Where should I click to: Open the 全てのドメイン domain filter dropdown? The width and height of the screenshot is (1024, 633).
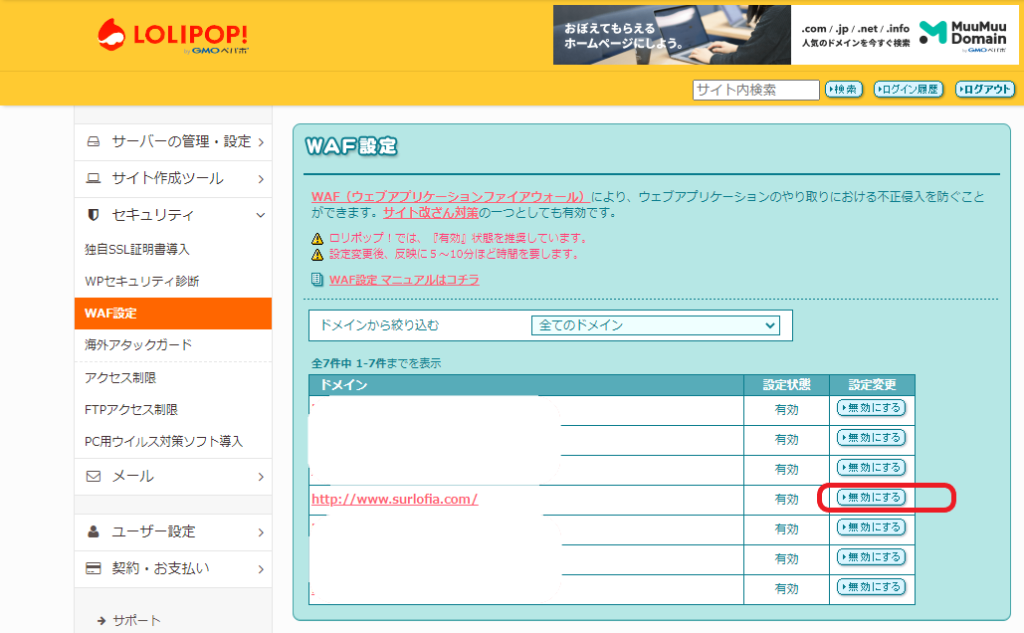(x=654, y=325)
